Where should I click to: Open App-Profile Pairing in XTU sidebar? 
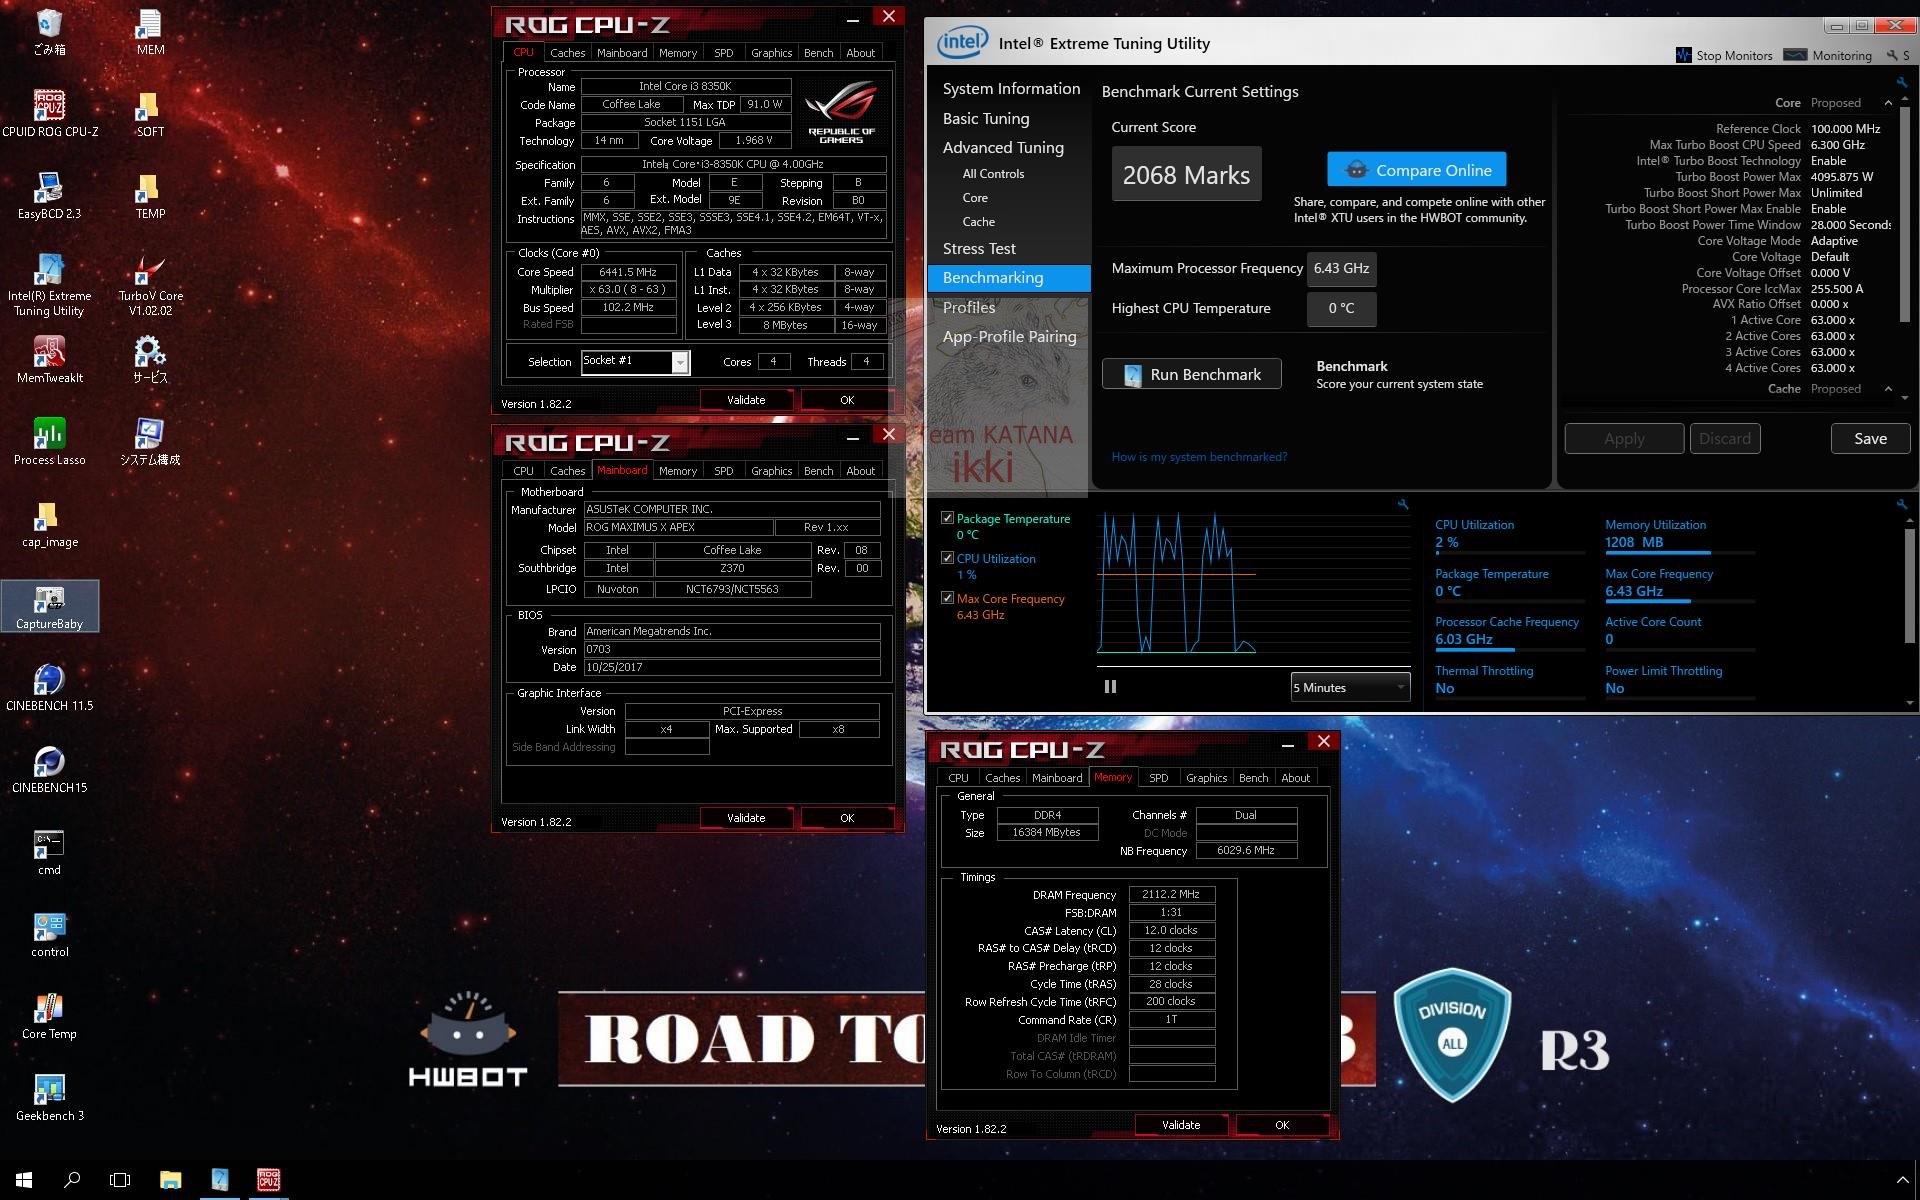pyautogui.click(x=1009, y=336)
